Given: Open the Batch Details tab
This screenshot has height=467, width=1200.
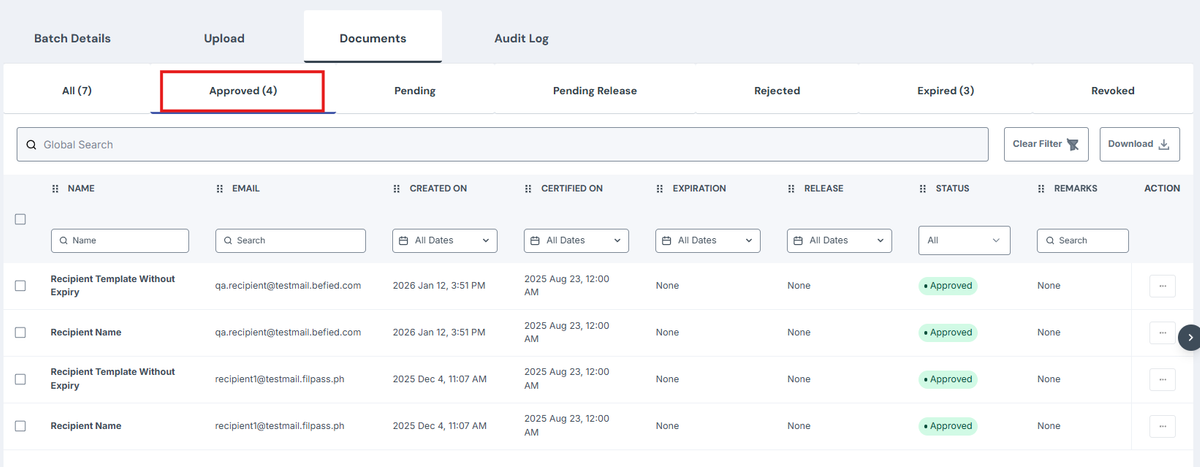Looking at the screenshot, I should click(x=72, y=38).
